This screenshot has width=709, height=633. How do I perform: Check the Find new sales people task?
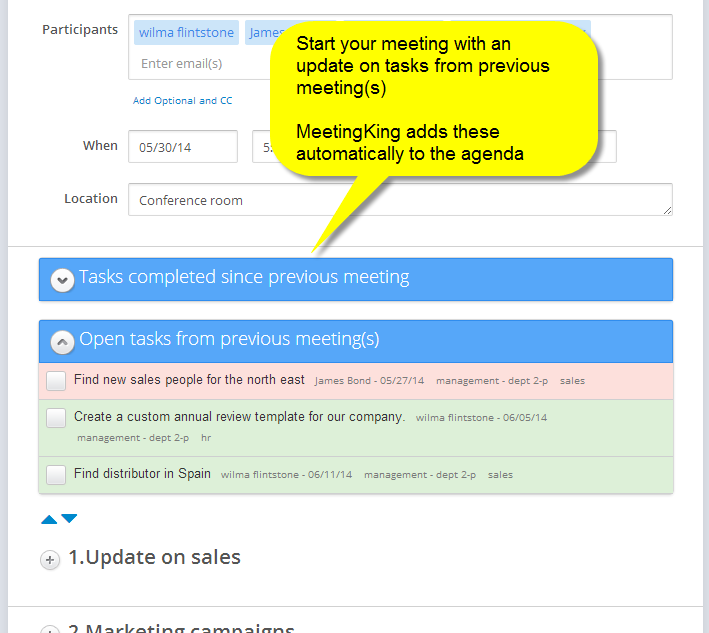[56, 381]
